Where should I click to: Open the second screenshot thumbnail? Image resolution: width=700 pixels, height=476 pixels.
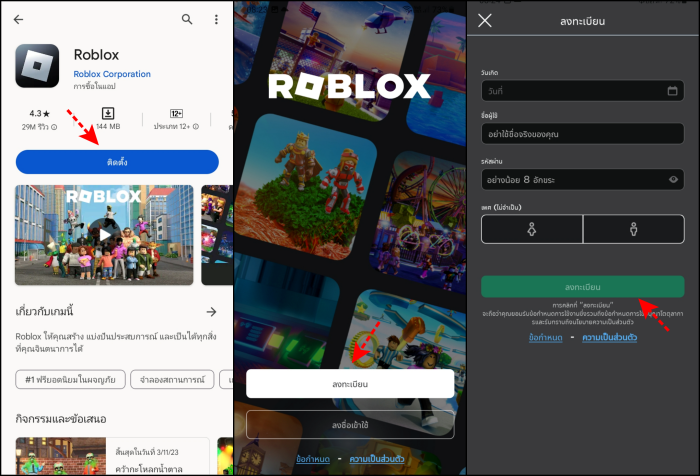217,235
